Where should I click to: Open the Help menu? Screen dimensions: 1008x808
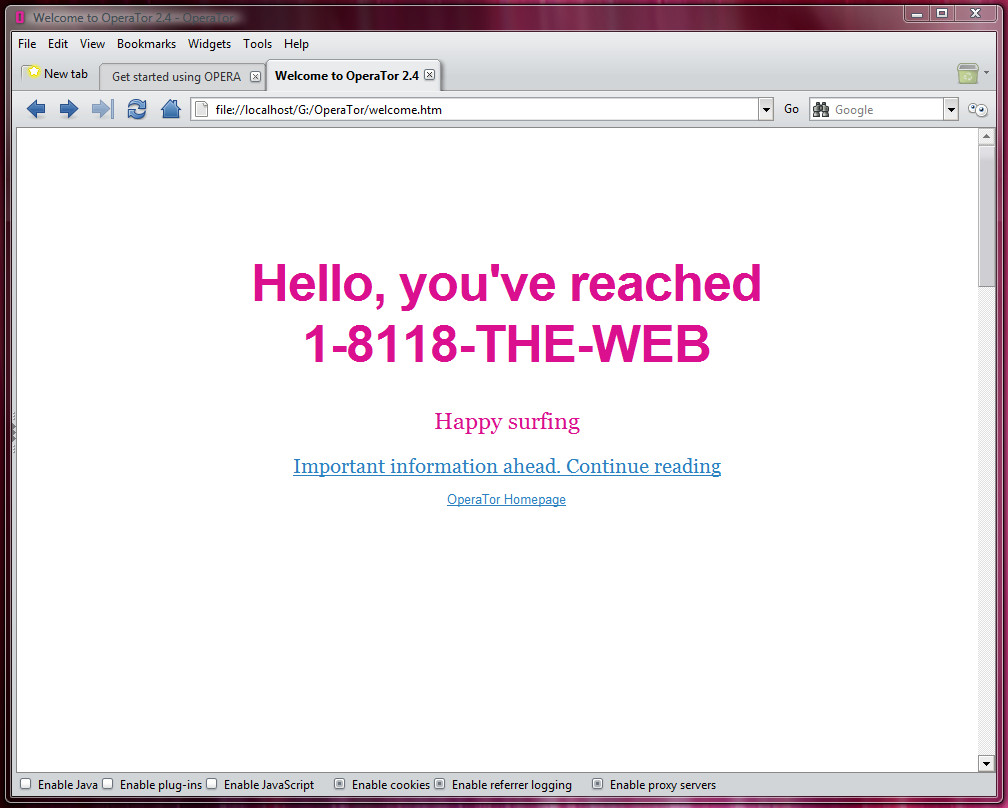[296, 44]
